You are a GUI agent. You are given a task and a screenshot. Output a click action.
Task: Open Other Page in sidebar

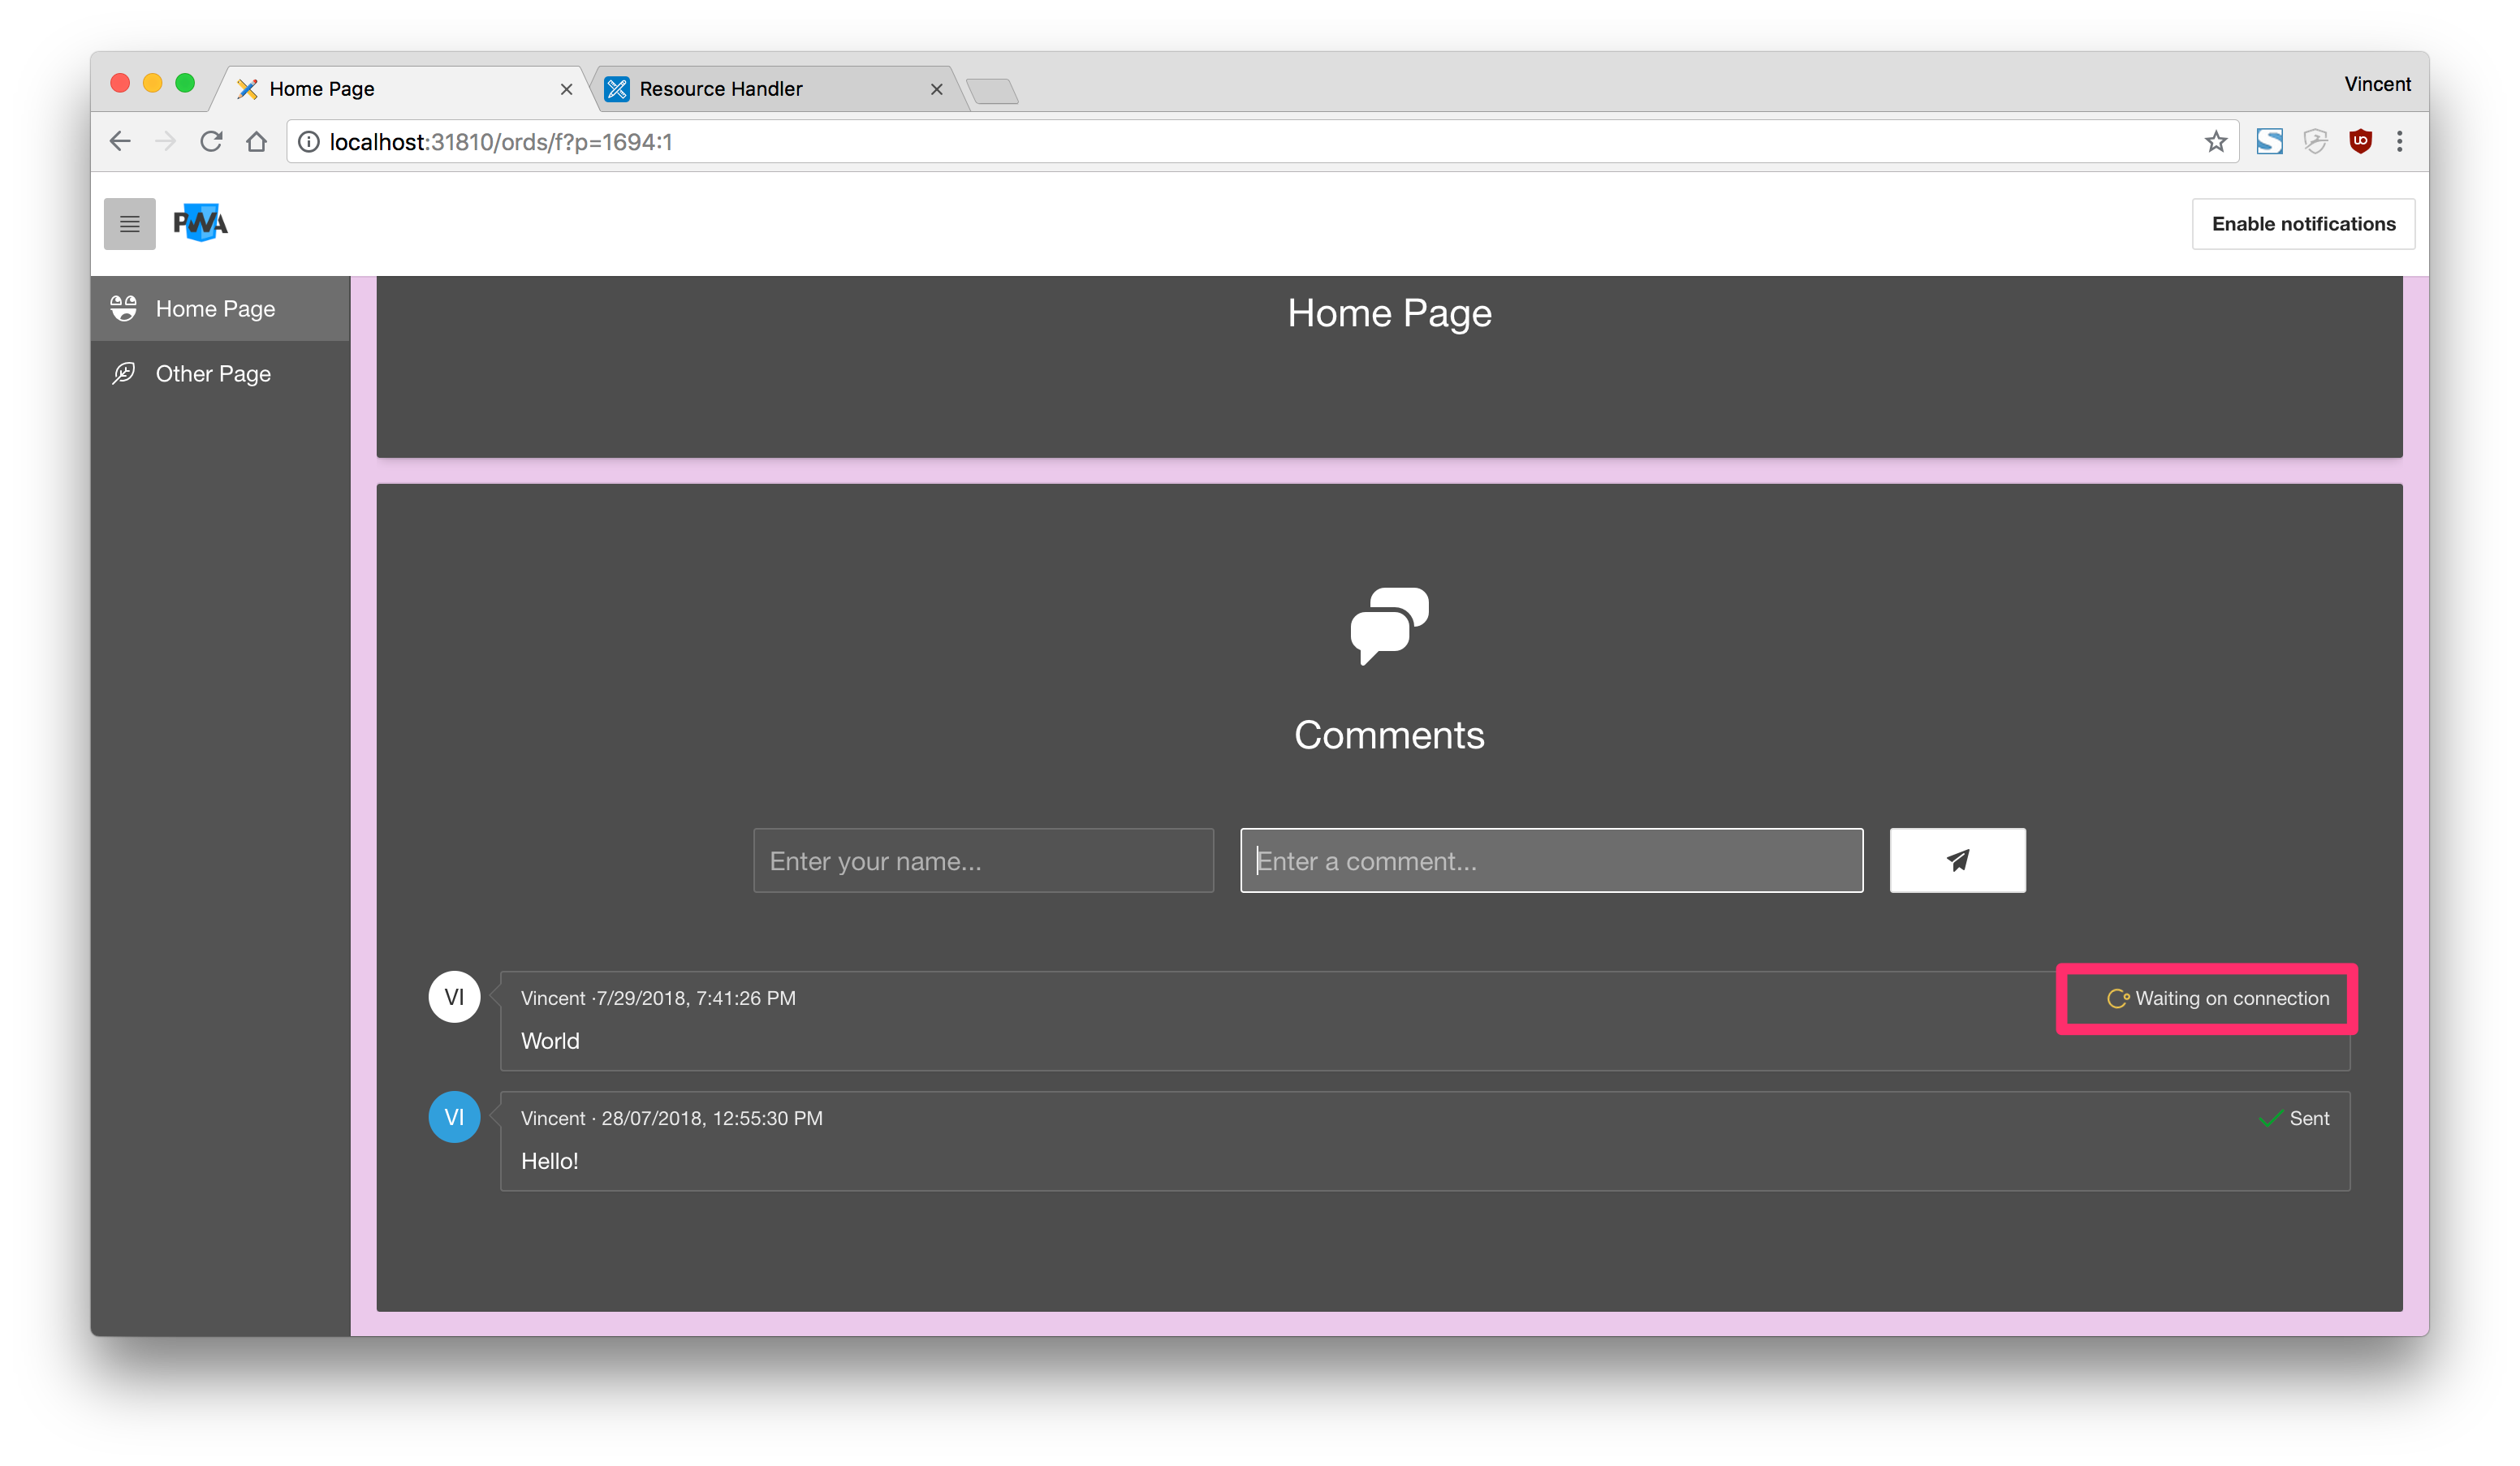click(213, 374)
